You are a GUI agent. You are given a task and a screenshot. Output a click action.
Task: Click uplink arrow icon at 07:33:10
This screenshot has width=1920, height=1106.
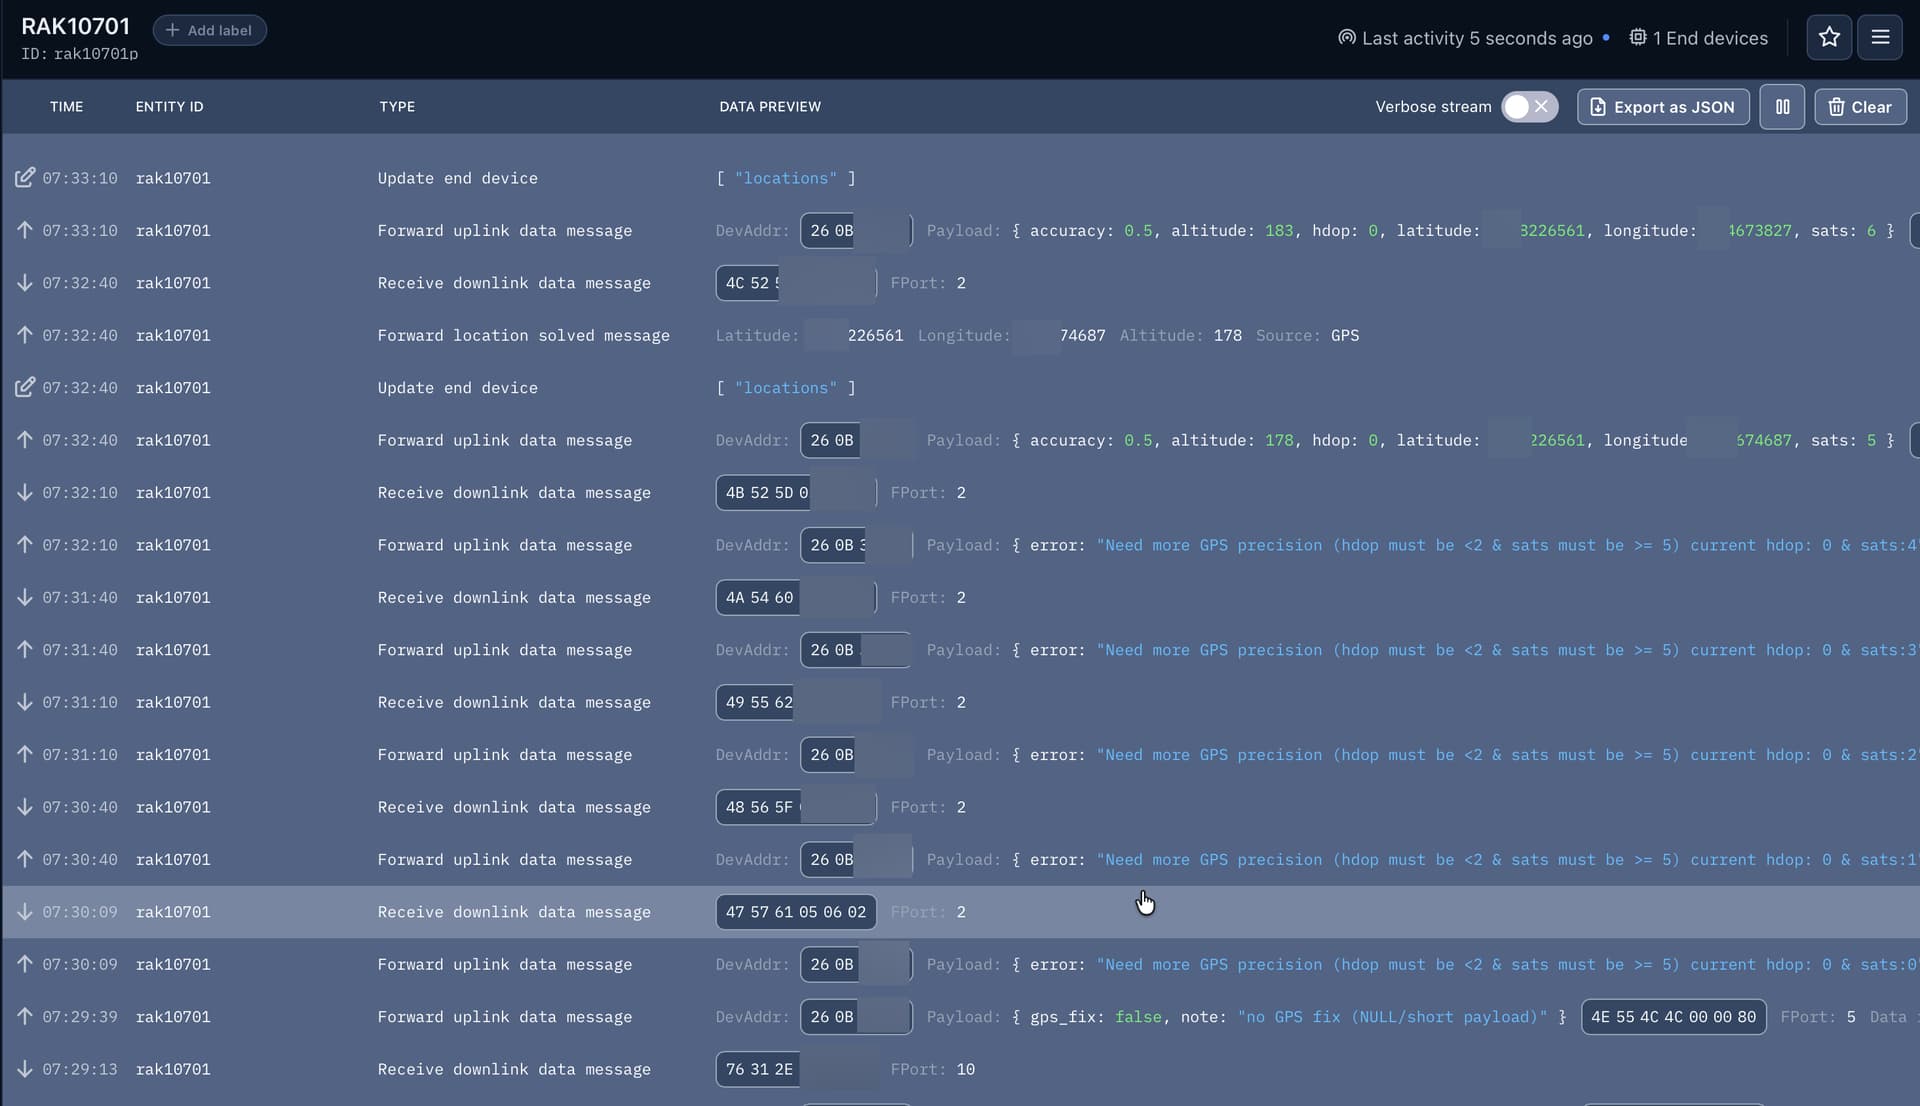pyautogui.click(x=25, y=230)
